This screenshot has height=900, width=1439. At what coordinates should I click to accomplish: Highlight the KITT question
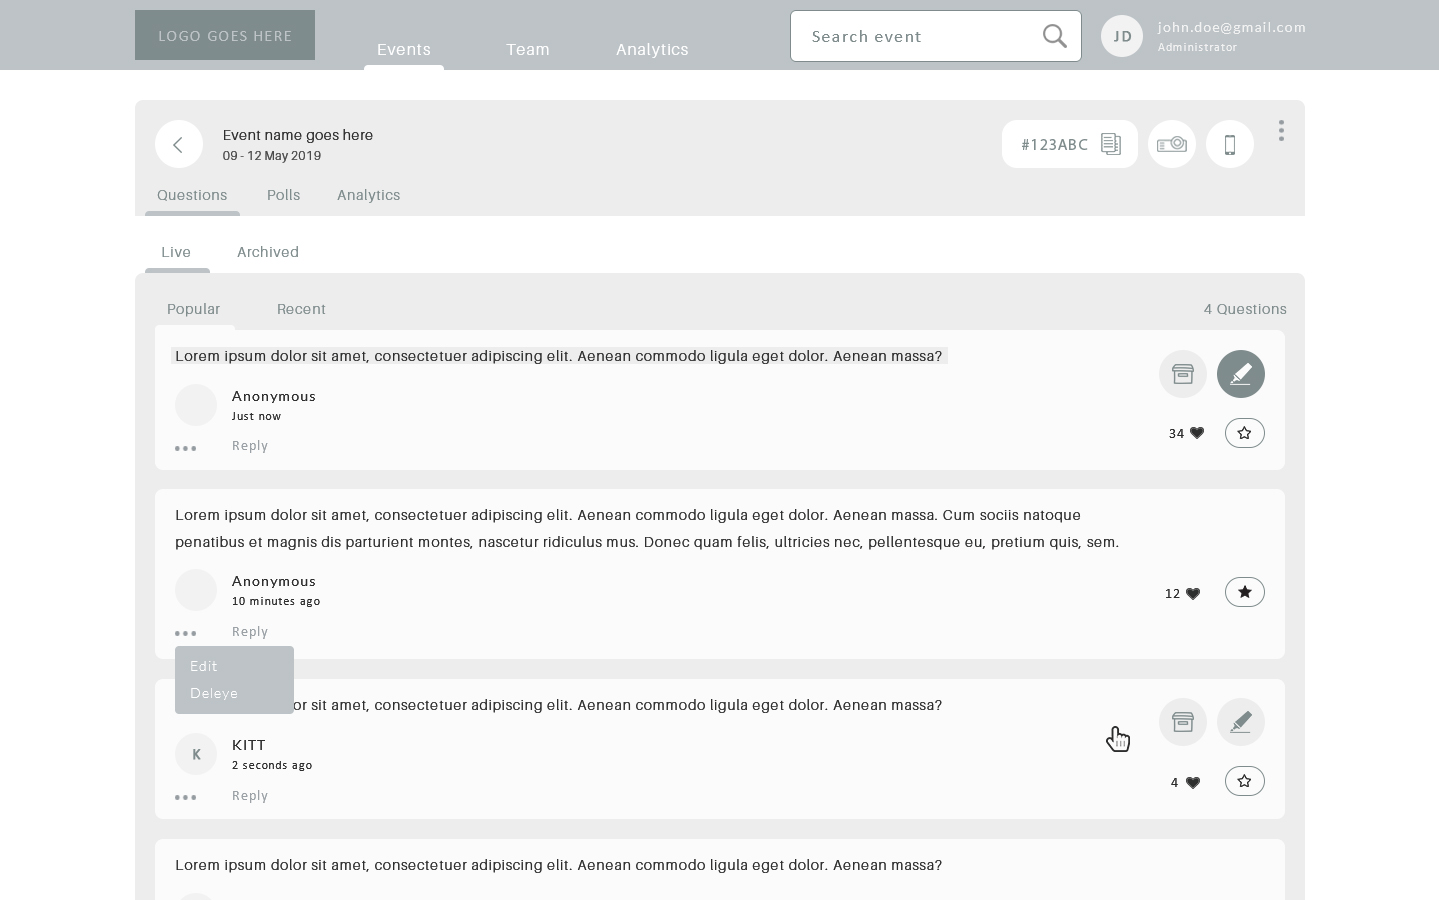point(1240,722)
